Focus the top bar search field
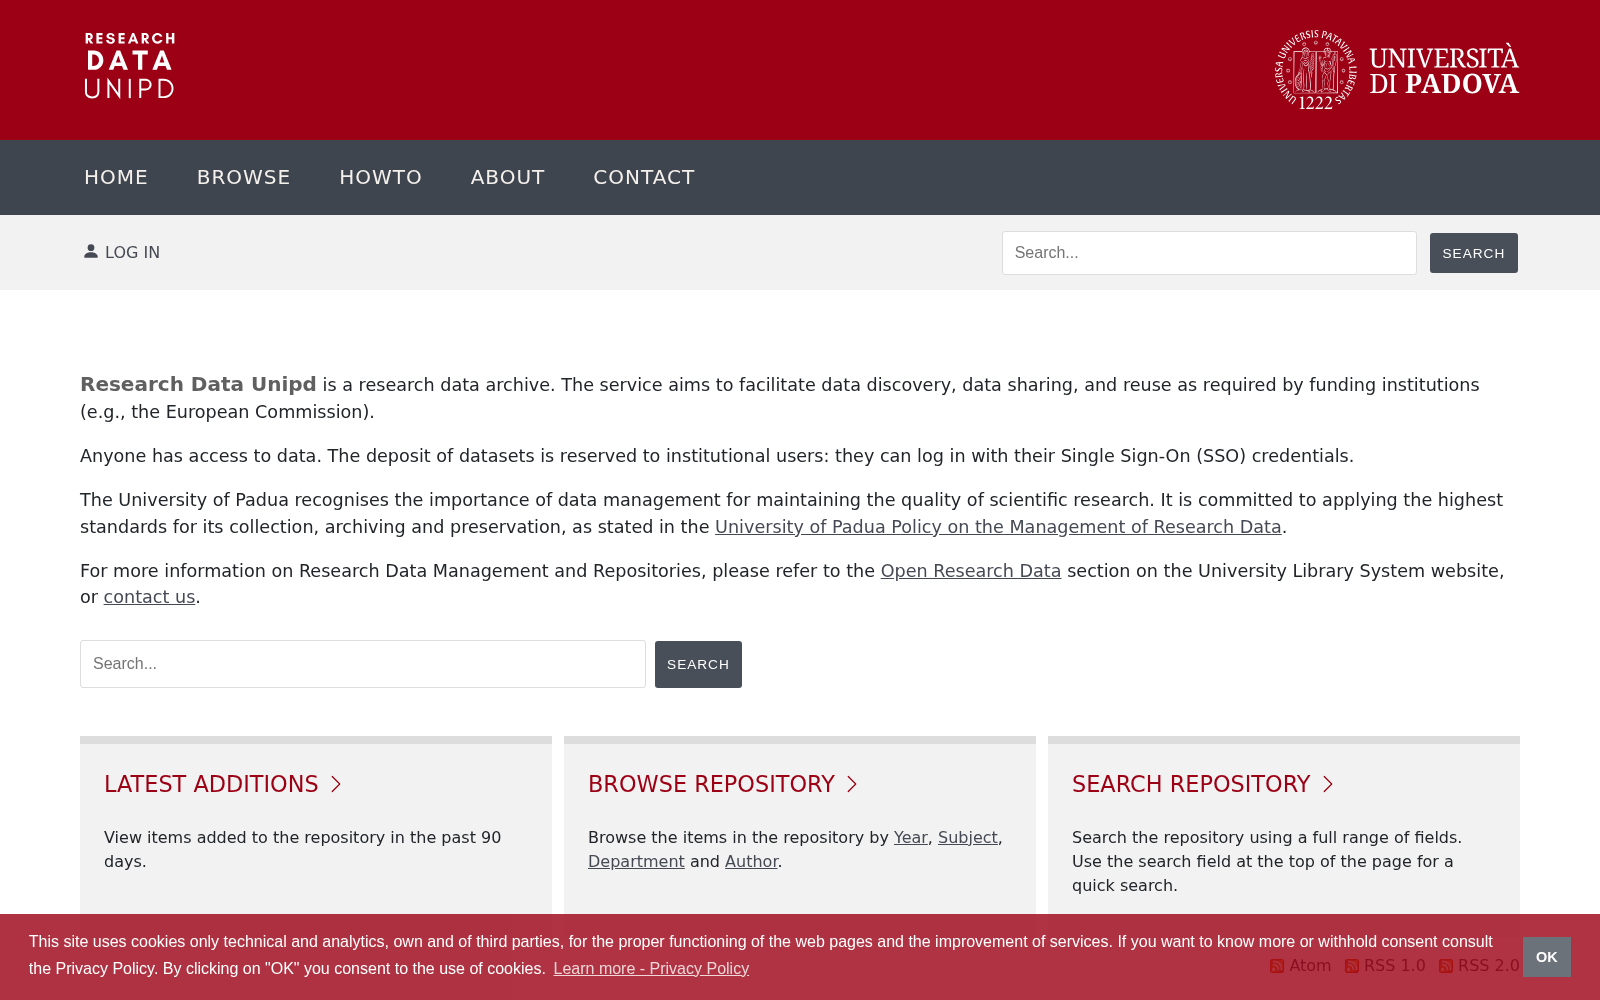Screen dimensions: 1600x1000 [1209, 253]
